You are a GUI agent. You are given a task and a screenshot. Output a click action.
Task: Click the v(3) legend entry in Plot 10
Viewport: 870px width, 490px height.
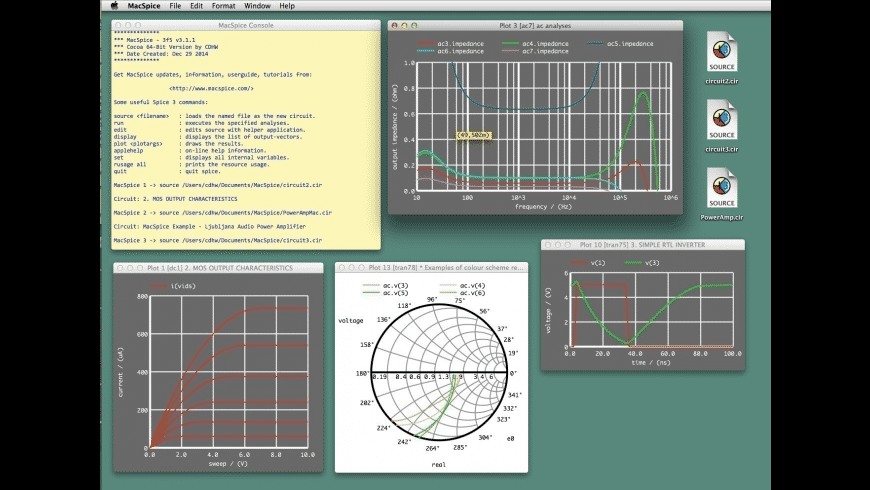coord(642,262)
